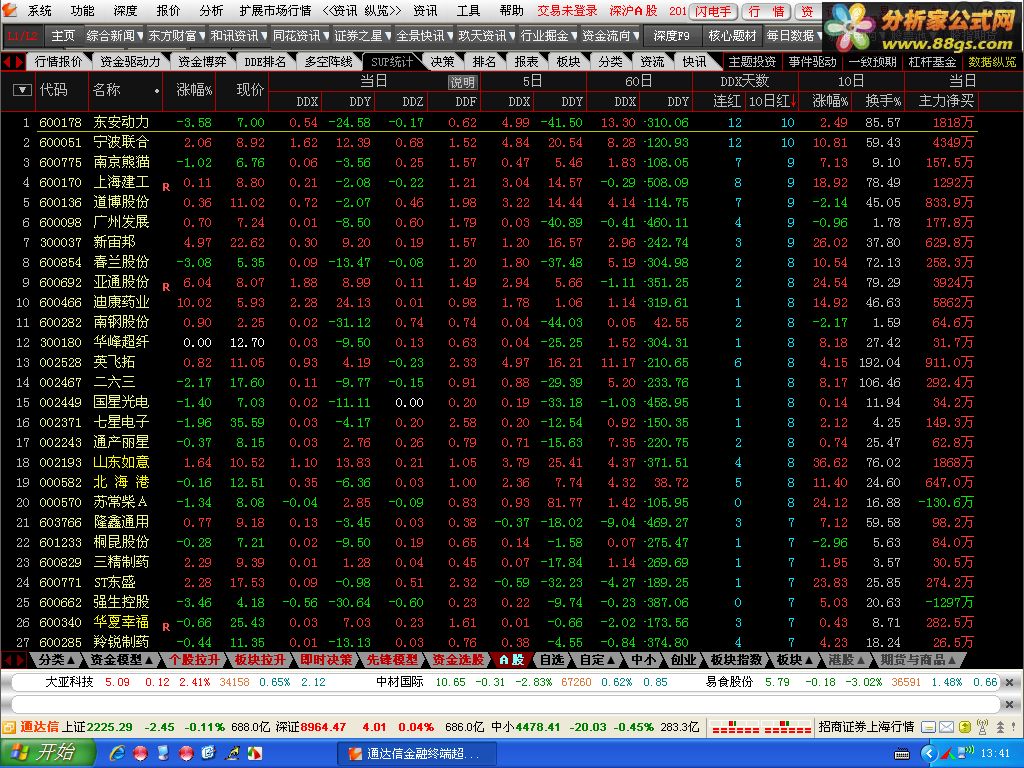Launch Internet Explorer from quick launch
Viewport: 1024px width, 768px height.
click(x=118, y=753)
